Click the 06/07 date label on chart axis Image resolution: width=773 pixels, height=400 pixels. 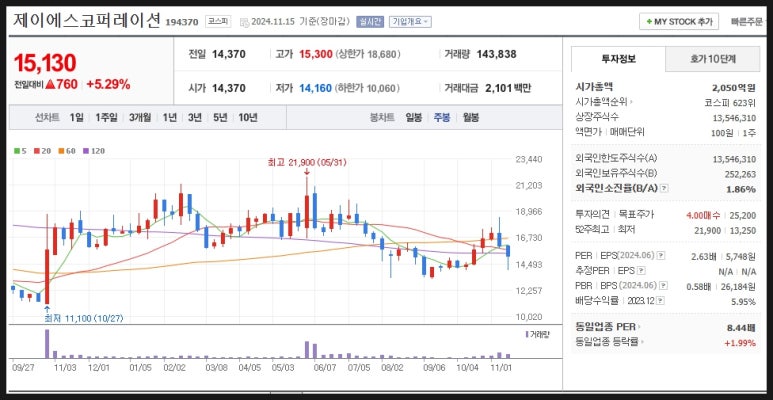pyautogui.click(x=325, y=367)
